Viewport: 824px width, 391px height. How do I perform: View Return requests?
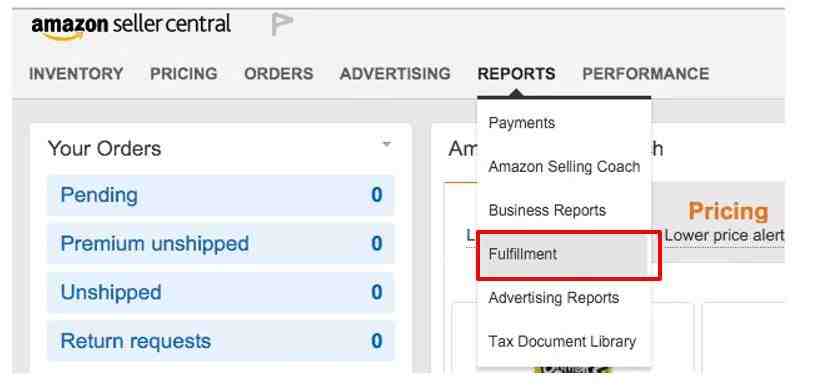click(x=220, y=341)
